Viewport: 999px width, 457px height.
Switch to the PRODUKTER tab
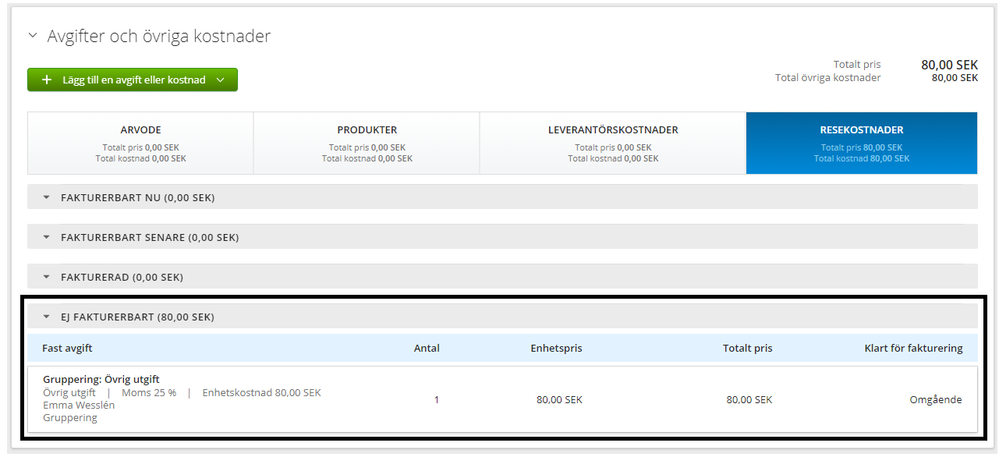(x=366, y=143)
